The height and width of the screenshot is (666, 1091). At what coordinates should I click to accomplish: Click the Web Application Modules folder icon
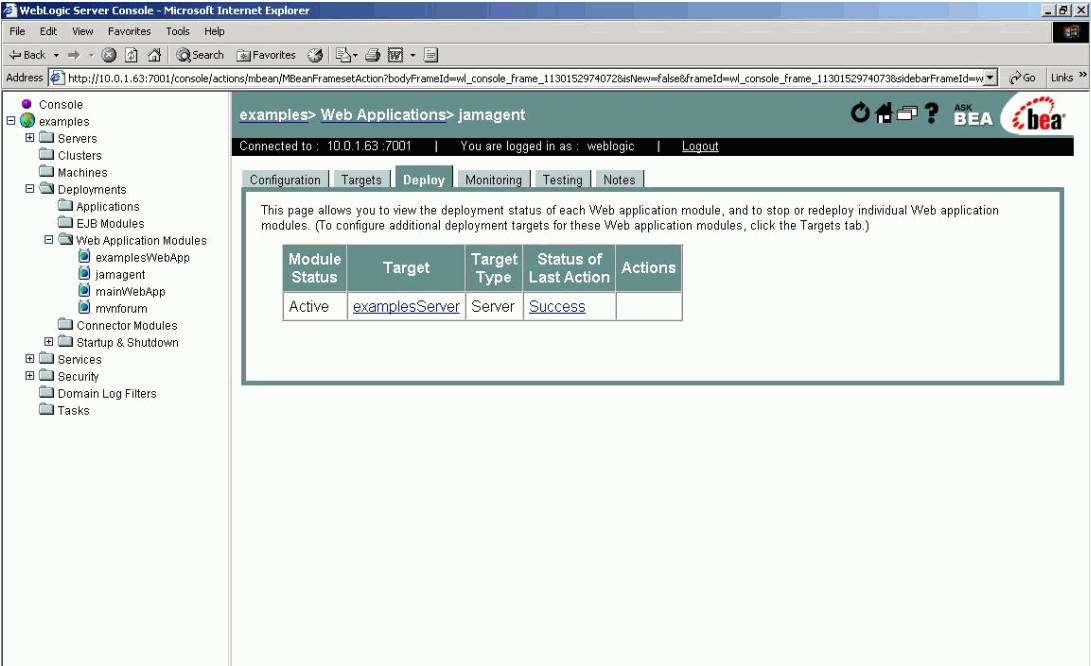tap(65, 239)
